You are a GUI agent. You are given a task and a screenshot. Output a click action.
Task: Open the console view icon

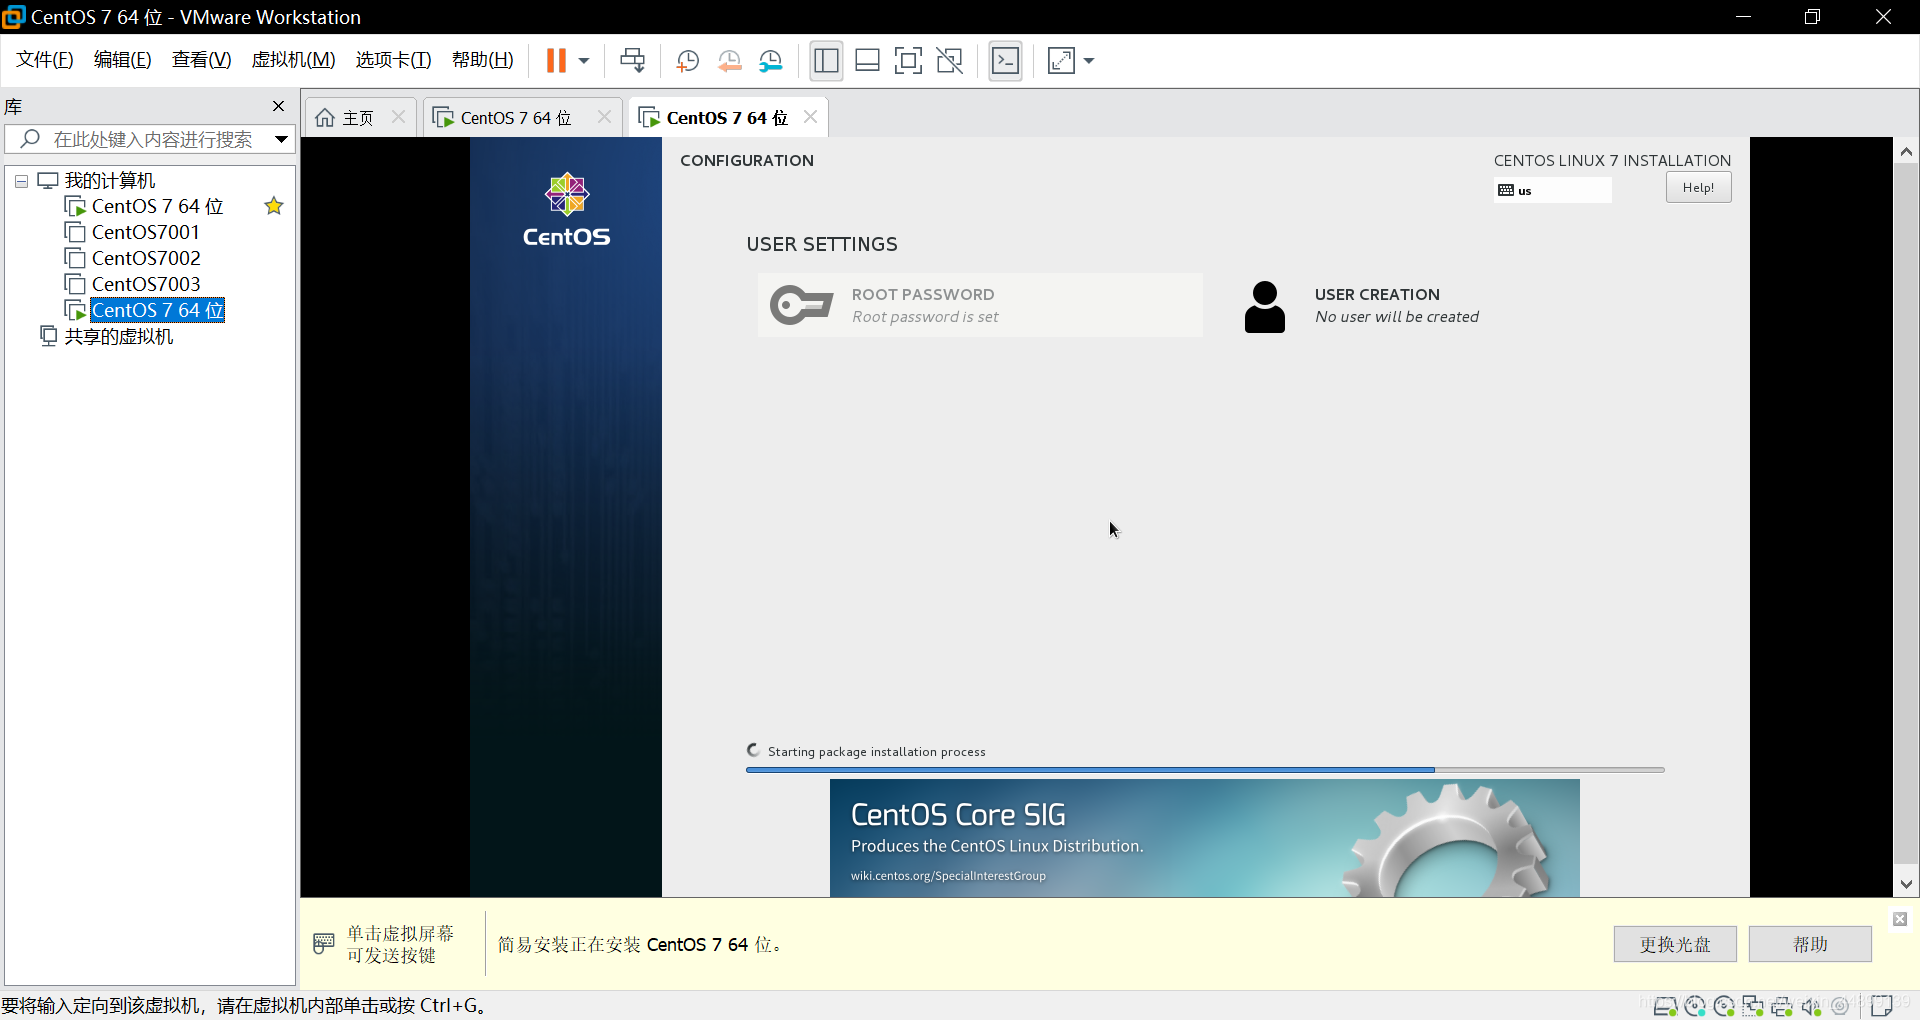point(1005,61)
